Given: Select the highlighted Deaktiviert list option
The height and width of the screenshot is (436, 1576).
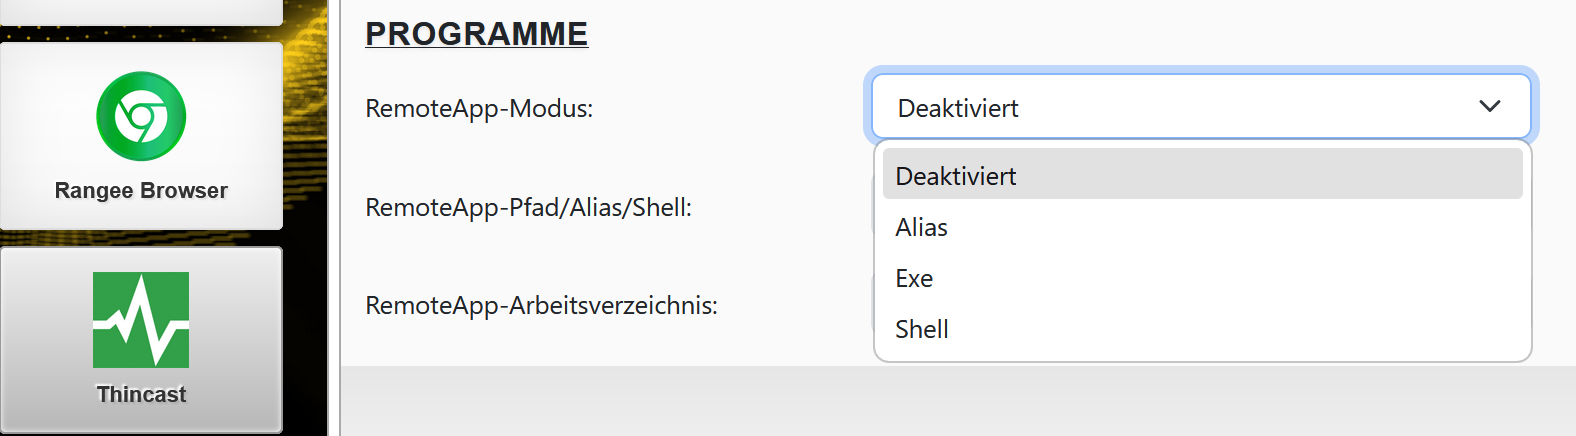Looking at the screenshot, I should (956, 176).
